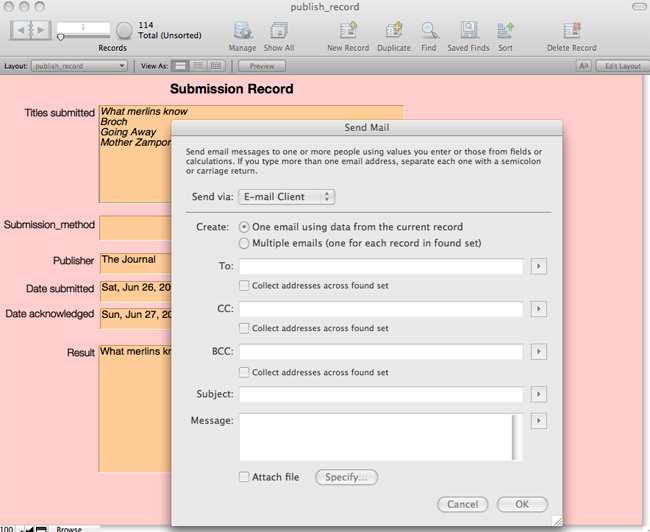Check Collect addresses under BCC field
The width and height of the screenshot is (650, 532).
(x=244, y=372)
